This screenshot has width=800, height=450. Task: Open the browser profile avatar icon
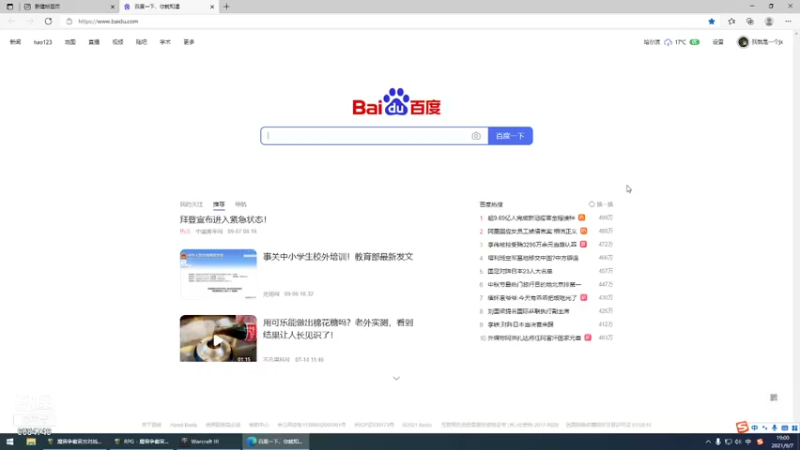point(769,21)
